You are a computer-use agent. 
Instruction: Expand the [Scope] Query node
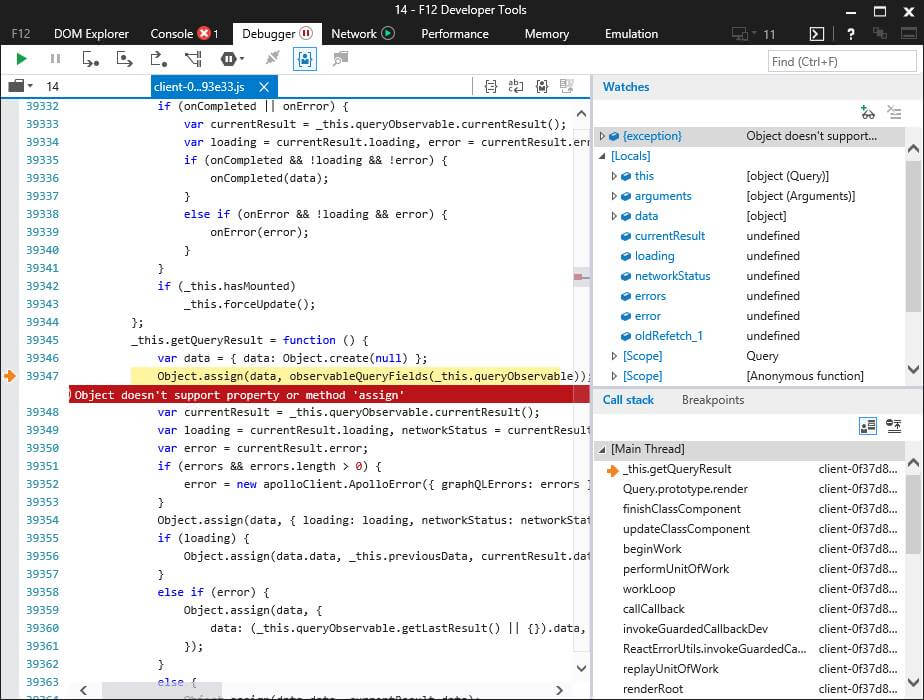coord(614,356)
